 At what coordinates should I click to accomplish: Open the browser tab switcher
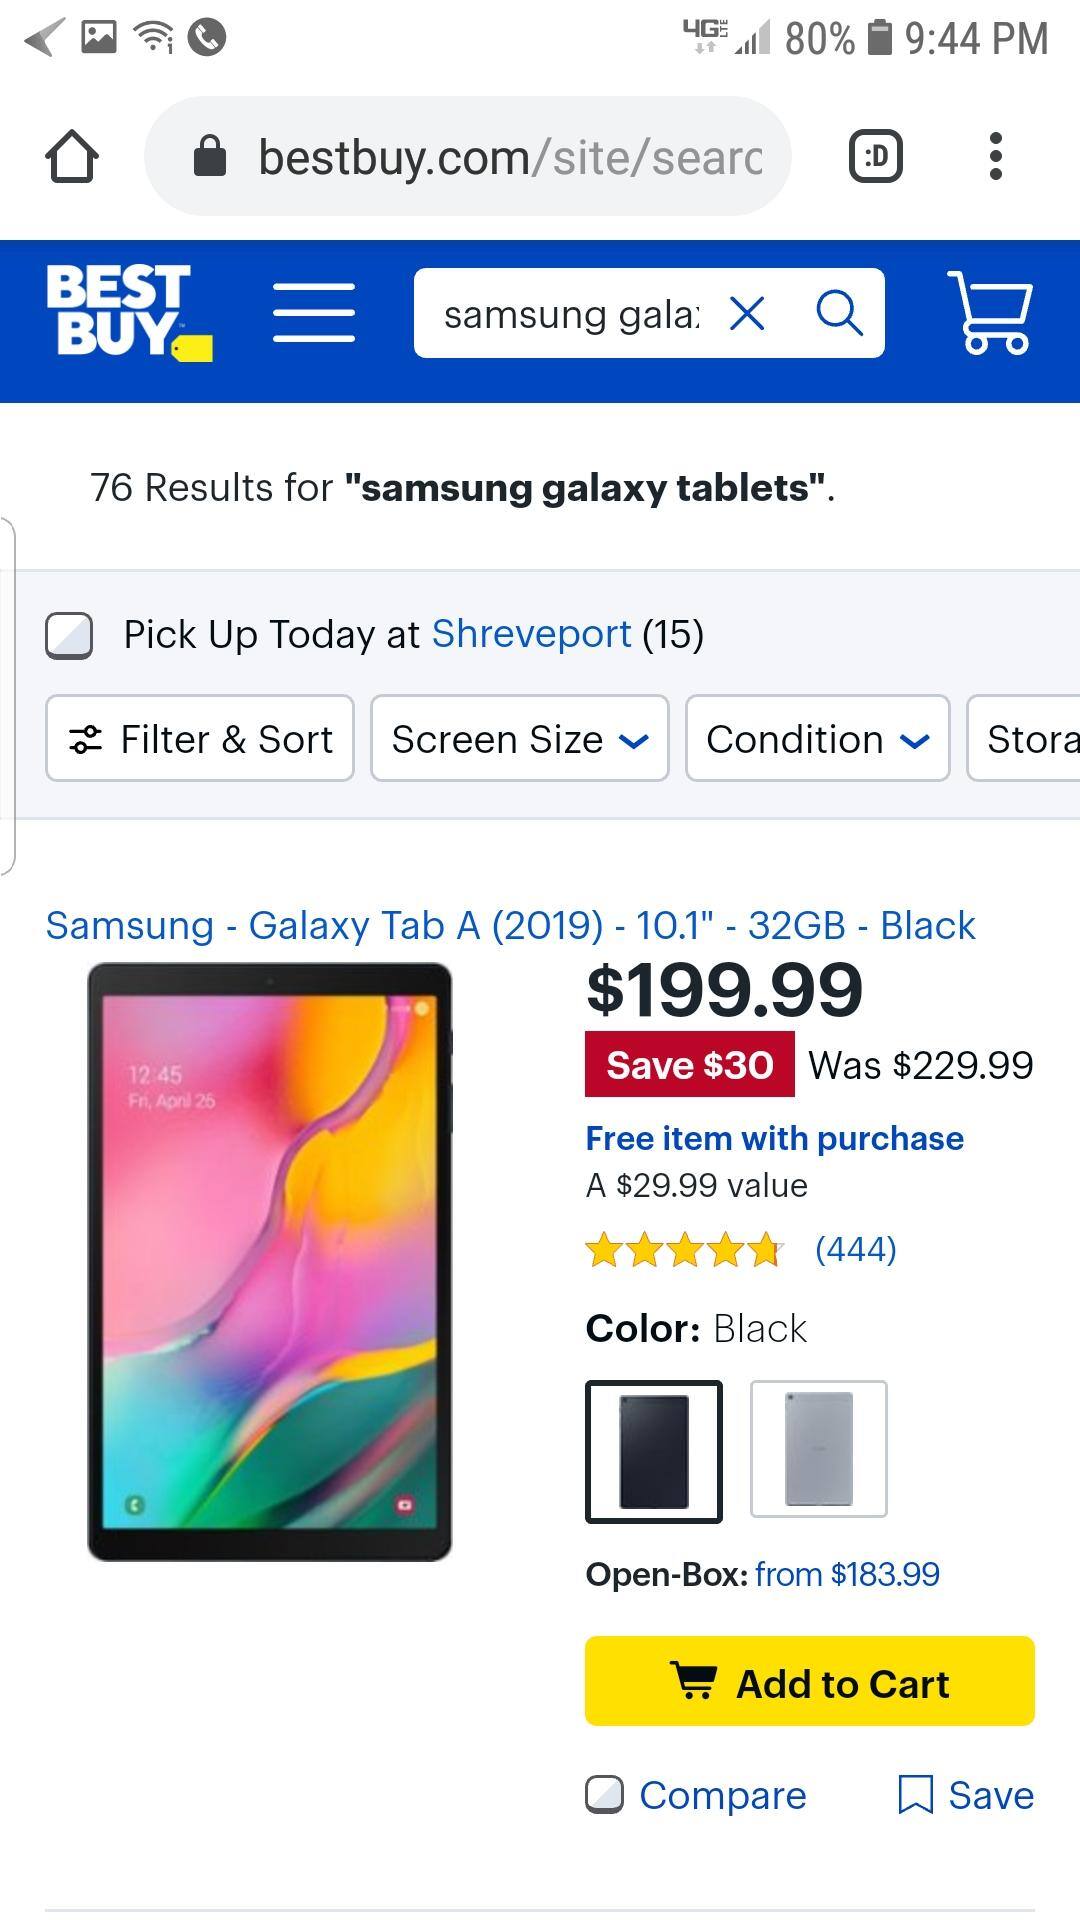click(875, 157)
